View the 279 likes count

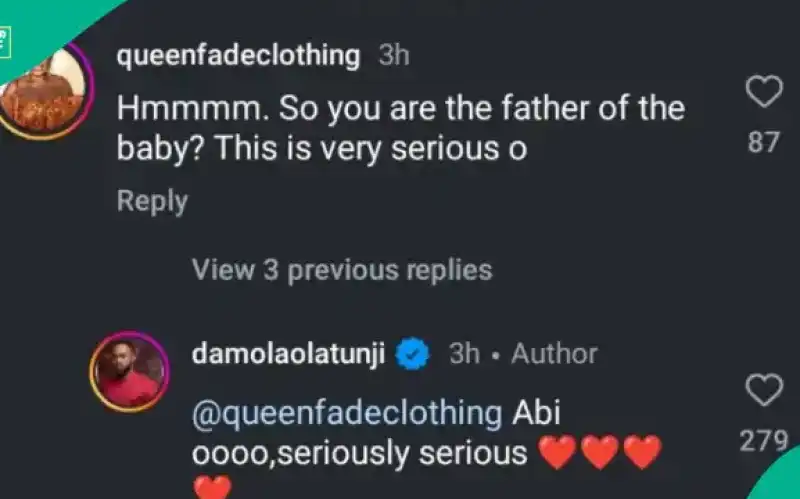click(764, 441)
